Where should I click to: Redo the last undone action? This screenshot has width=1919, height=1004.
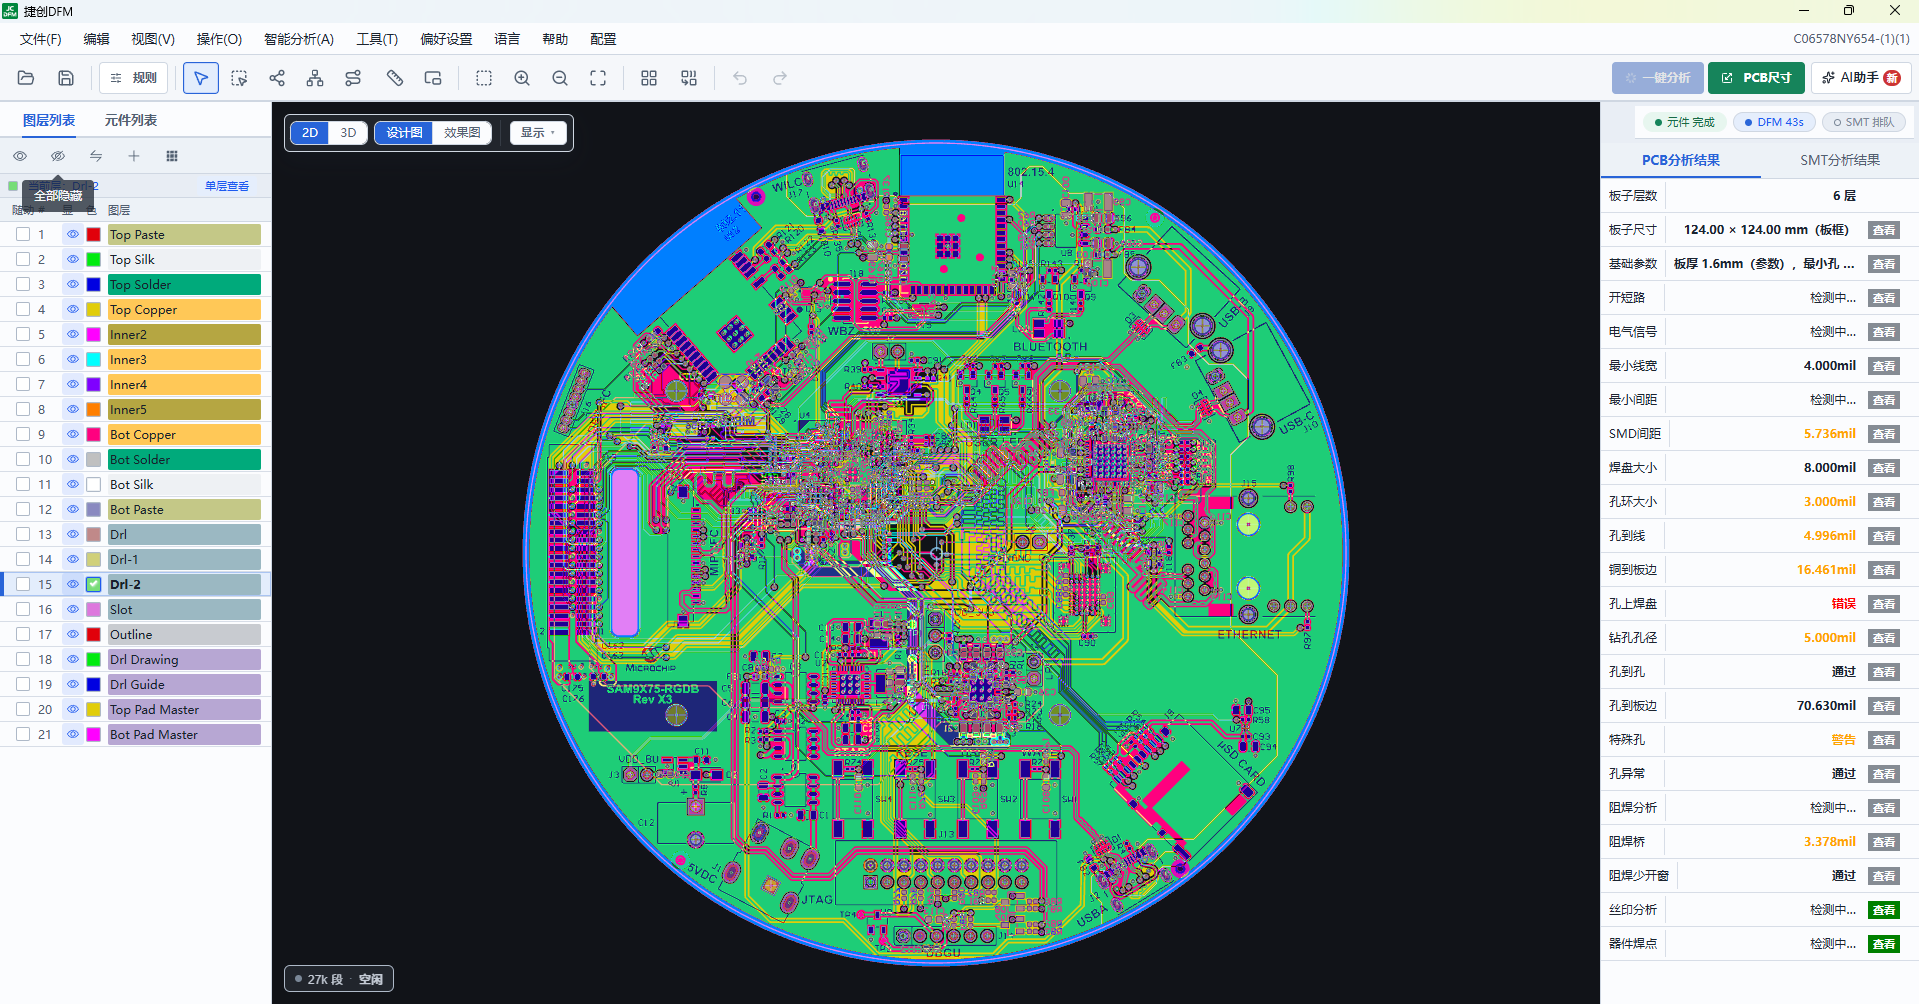click(780, 78)
